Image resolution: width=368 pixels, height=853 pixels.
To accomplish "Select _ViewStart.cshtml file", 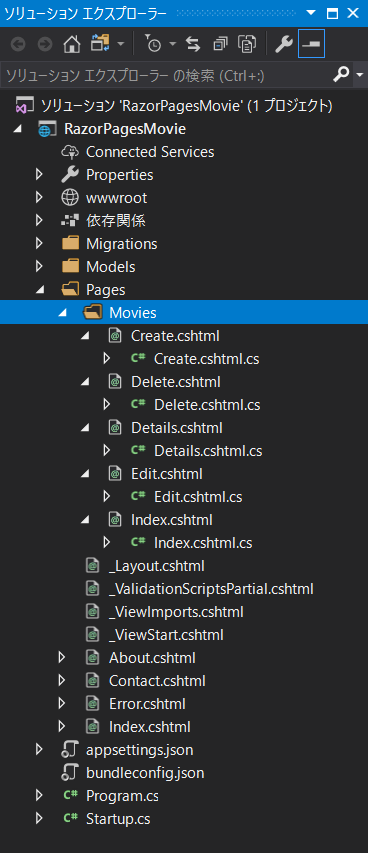I will point(166,634).
